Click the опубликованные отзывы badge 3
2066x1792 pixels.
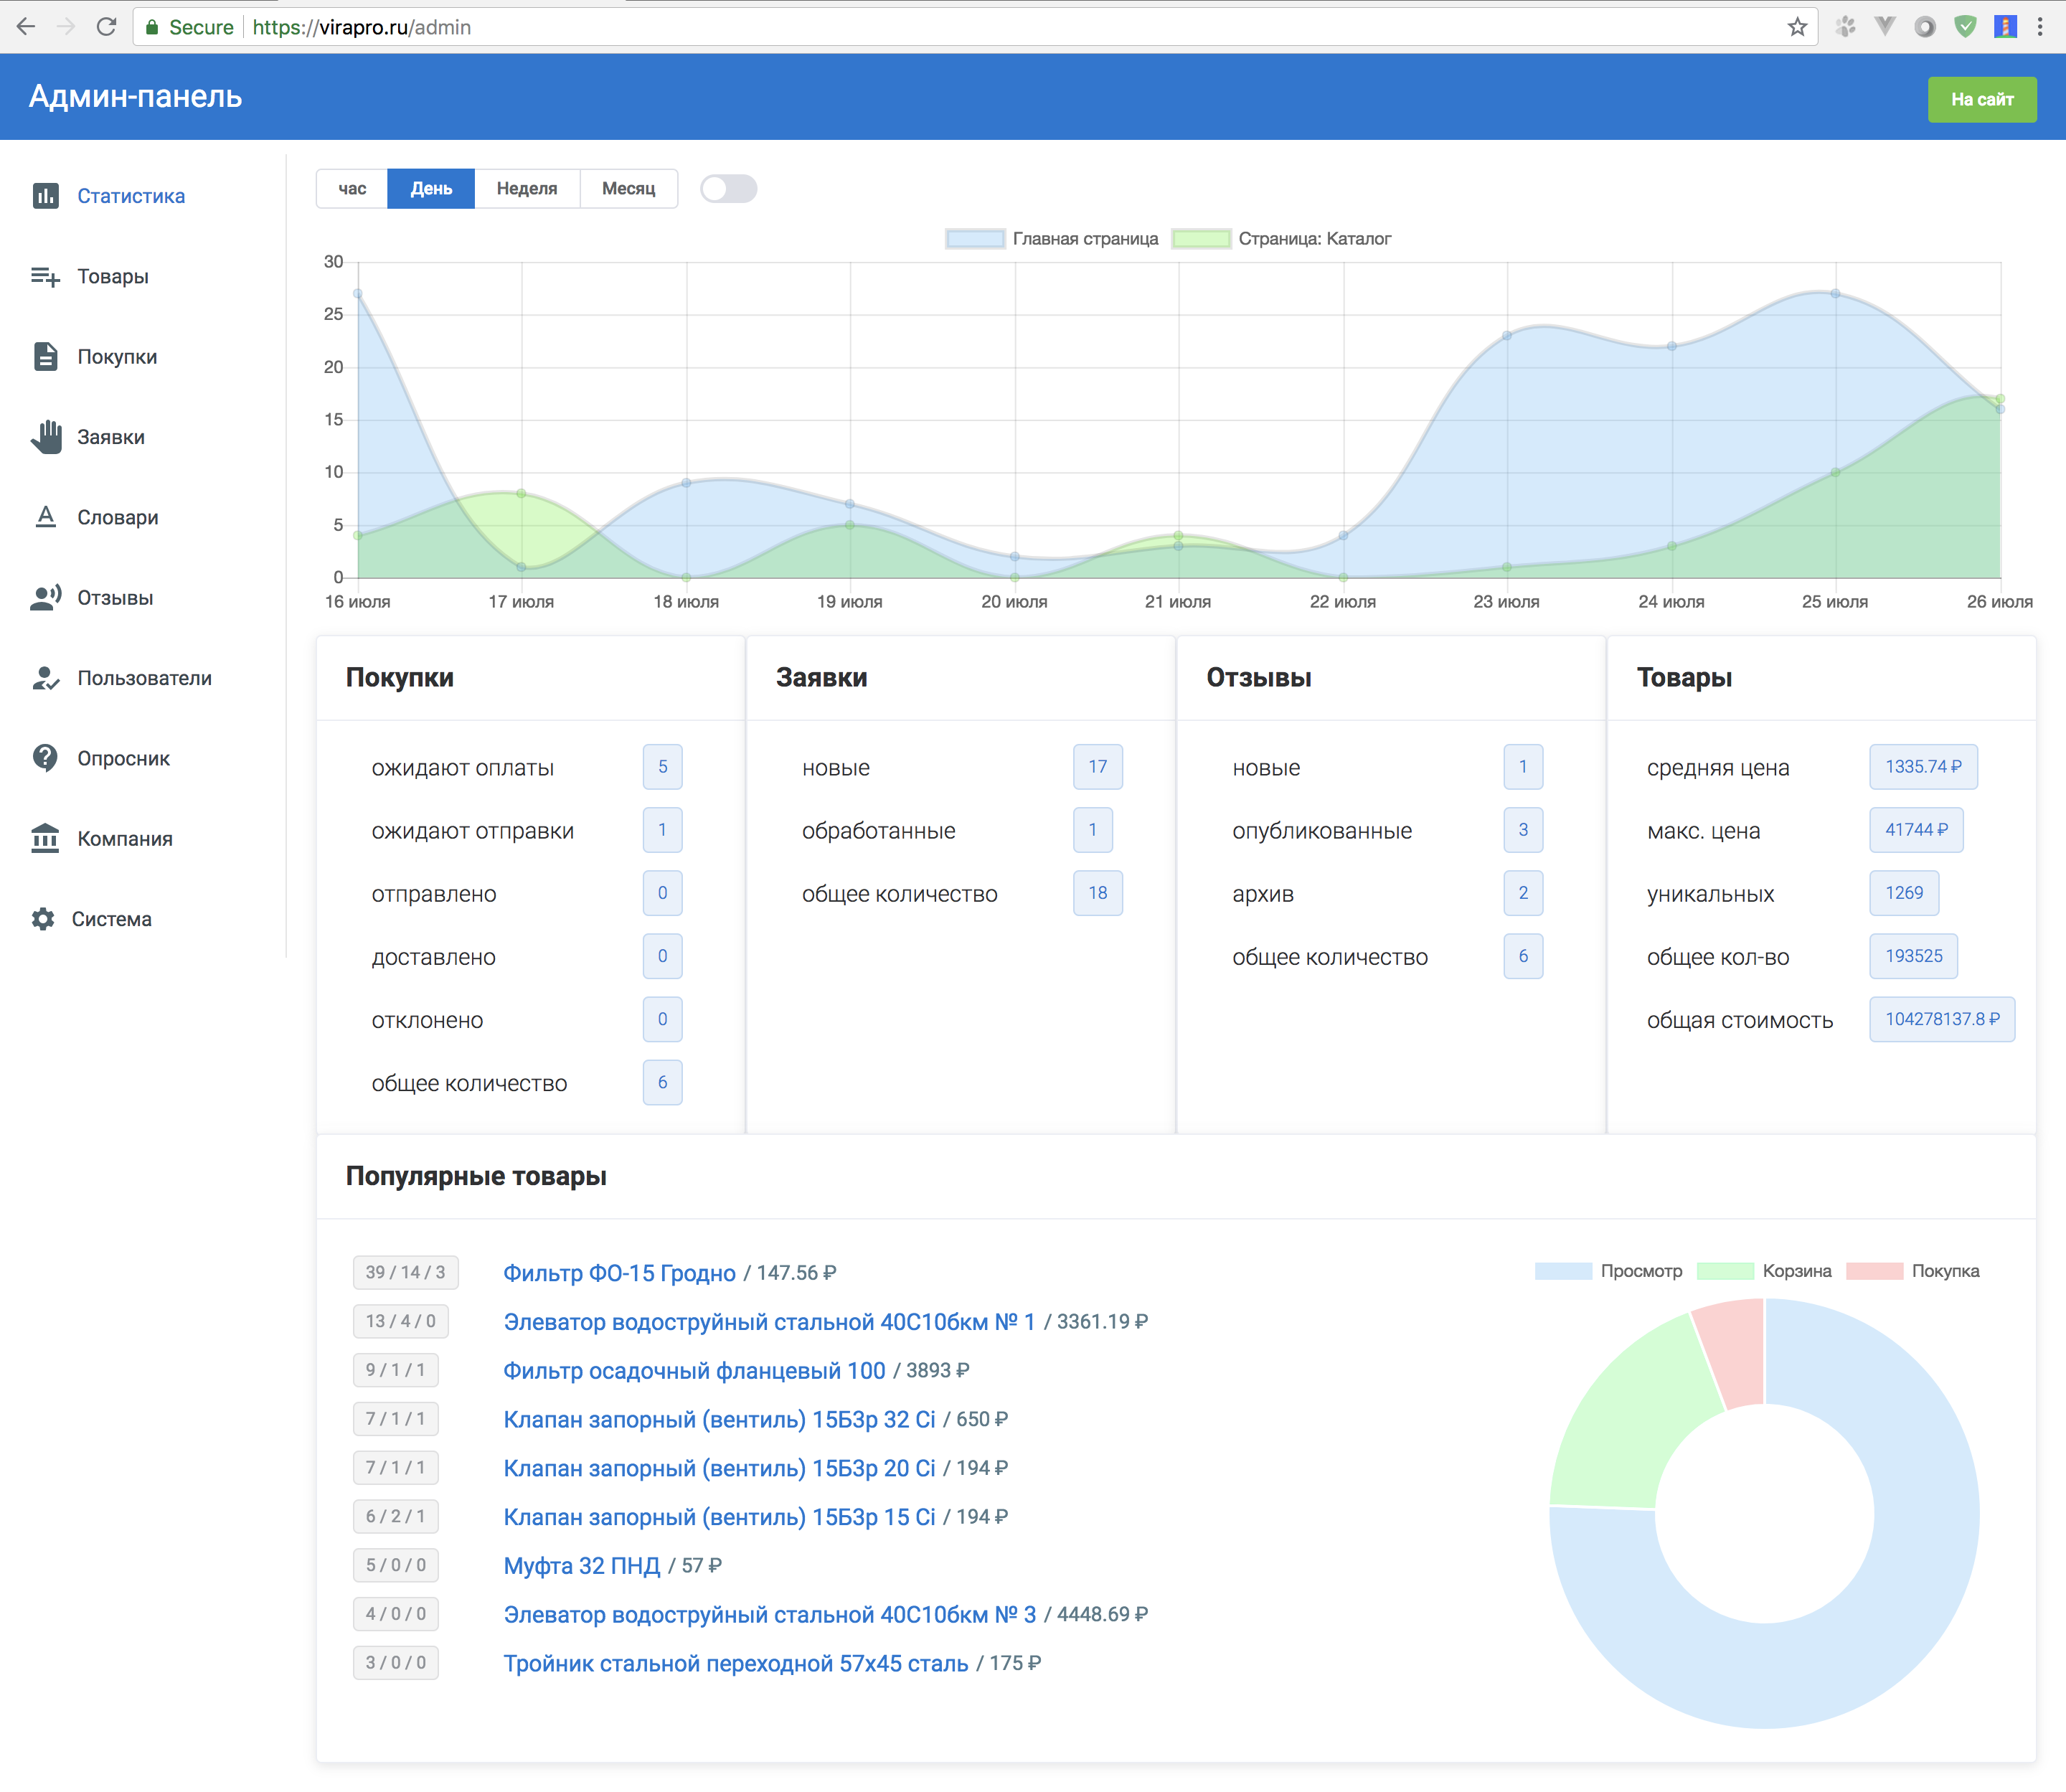1523,830
